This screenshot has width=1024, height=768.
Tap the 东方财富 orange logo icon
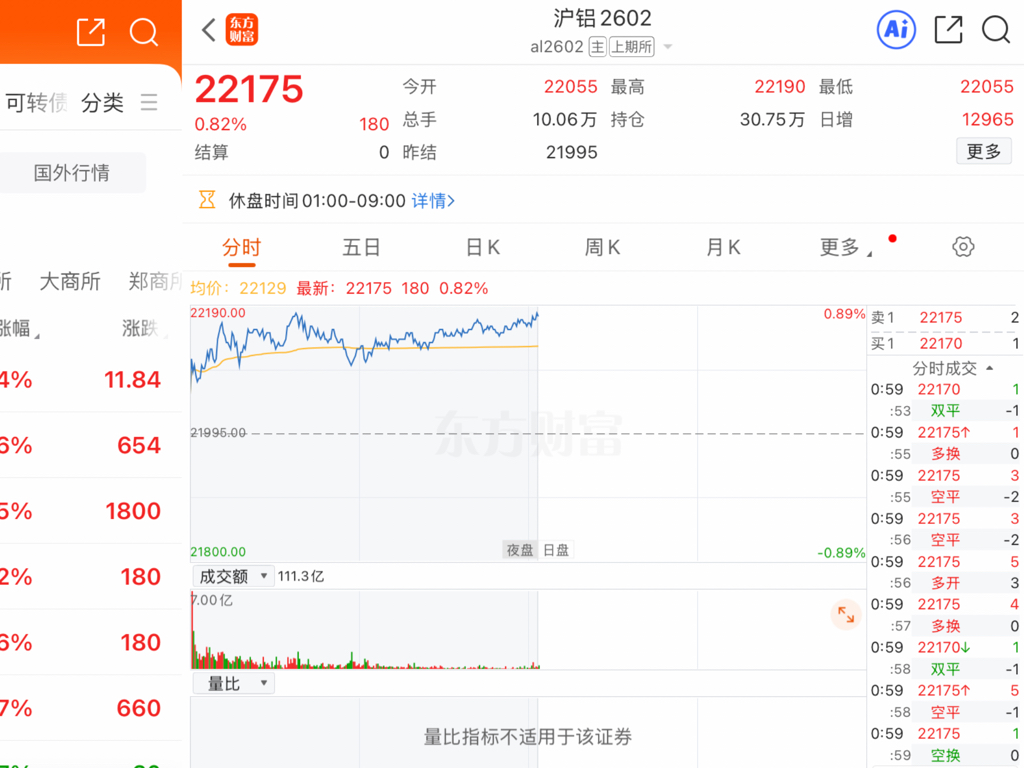242,30
